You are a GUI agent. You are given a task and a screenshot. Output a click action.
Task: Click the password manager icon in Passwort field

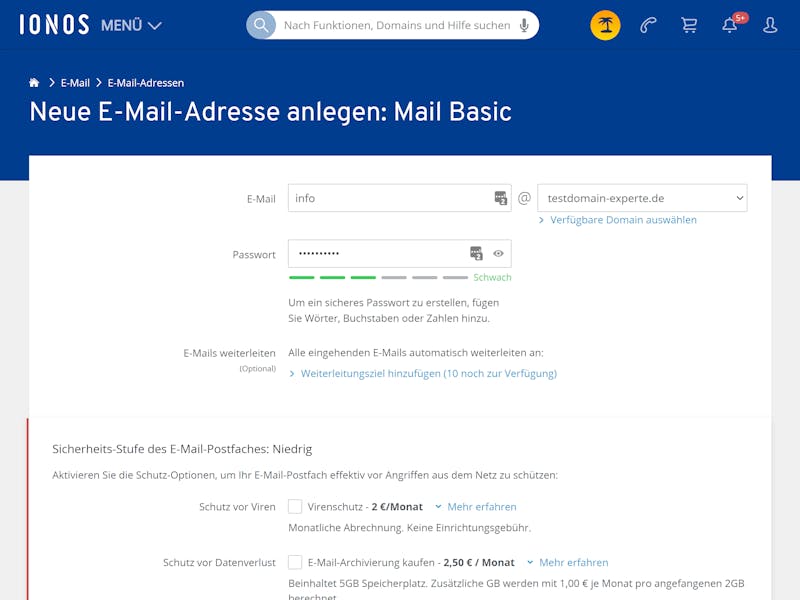tap(476, 254)
